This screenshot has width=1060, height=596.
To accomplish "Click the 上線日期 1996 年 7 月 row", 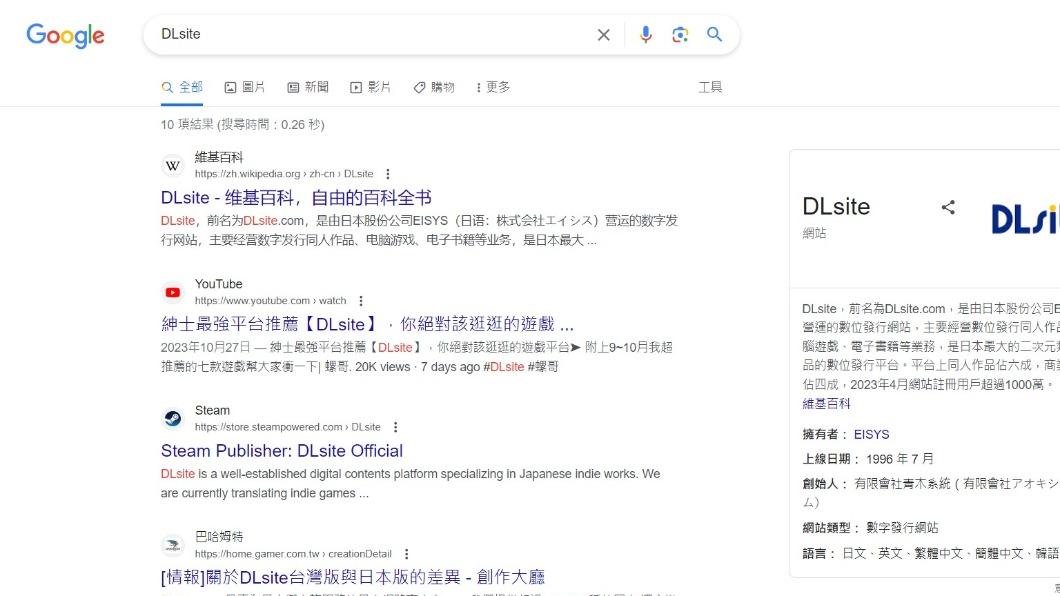I will [868, 459].
